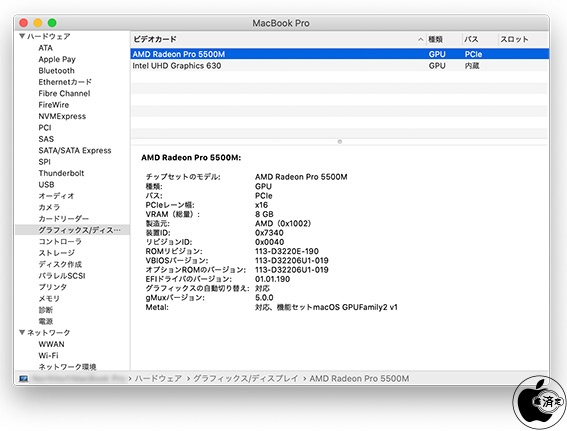
Task: Collapse the ハードウェア section triangle
Action: click(22, 36)
